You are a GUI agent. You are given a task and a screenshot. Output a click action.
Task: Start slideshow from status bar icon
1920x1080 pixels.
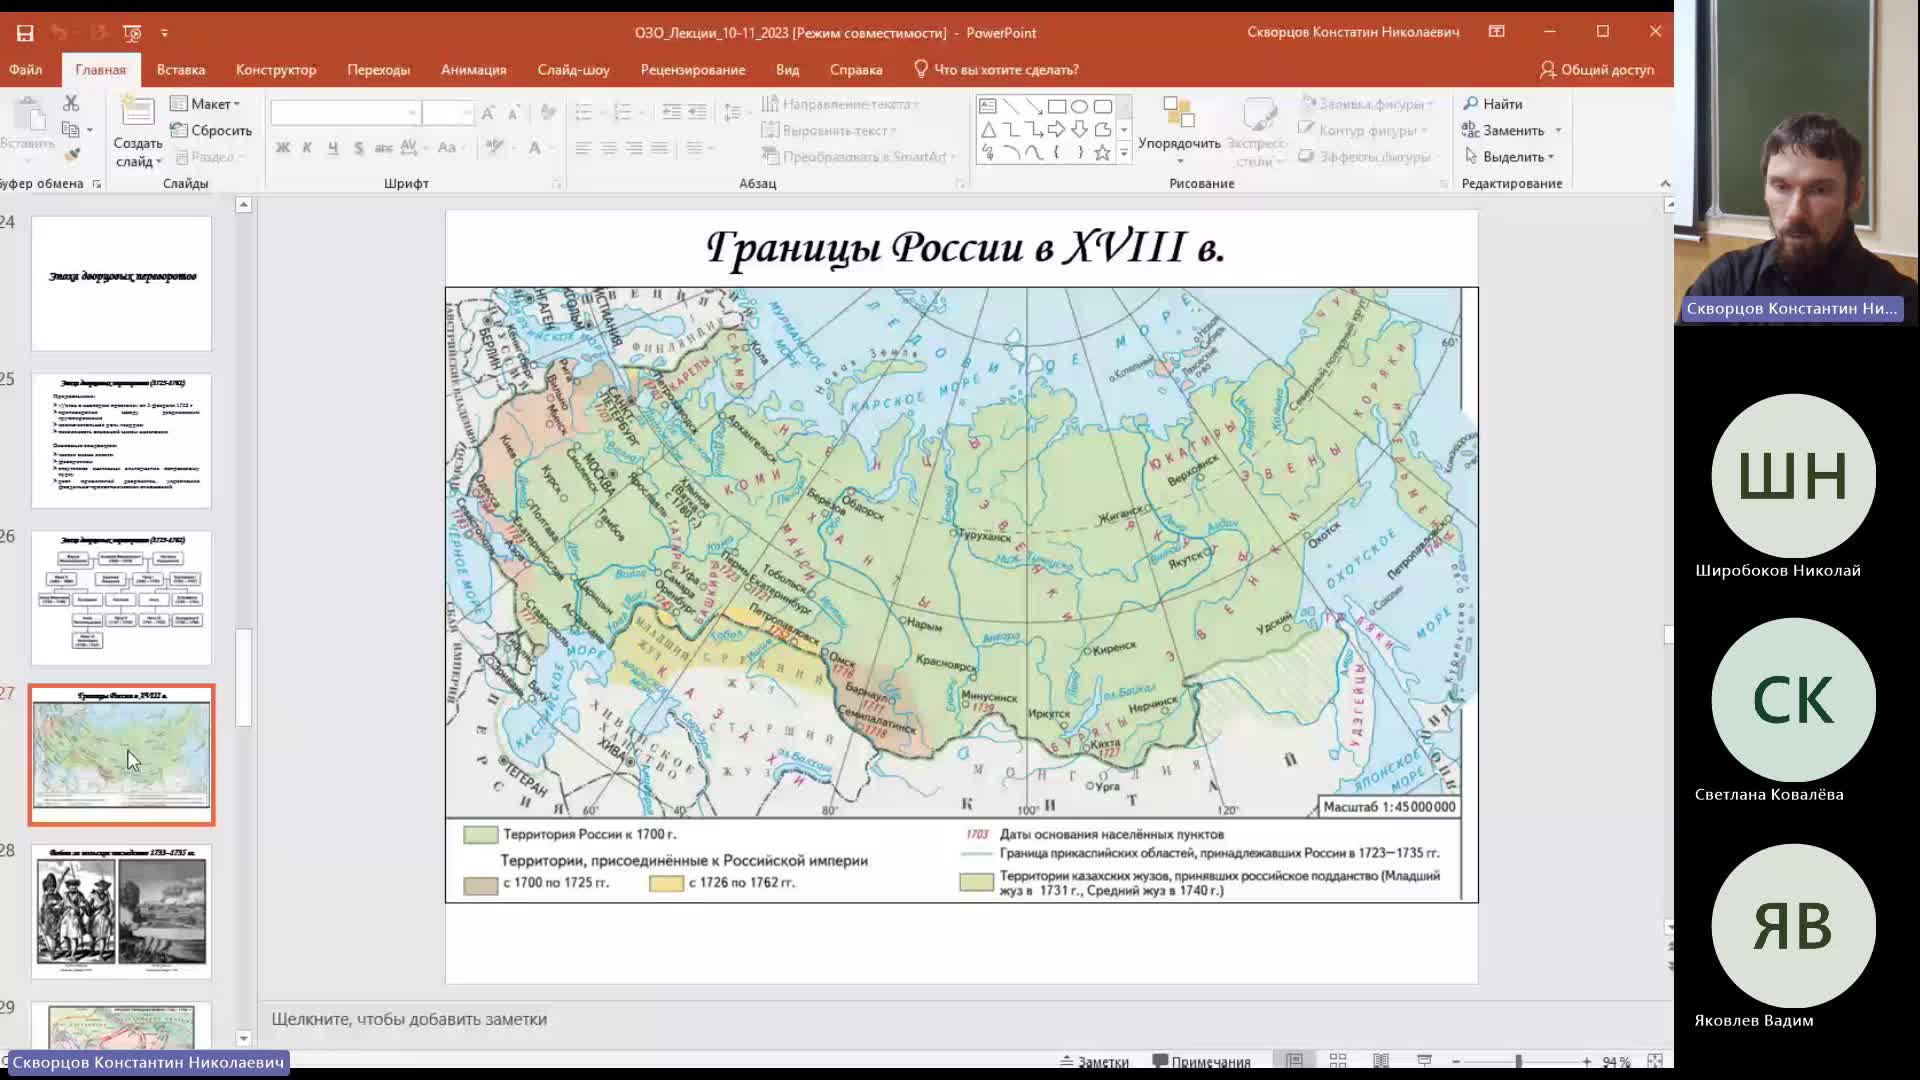(1425, 1061)
